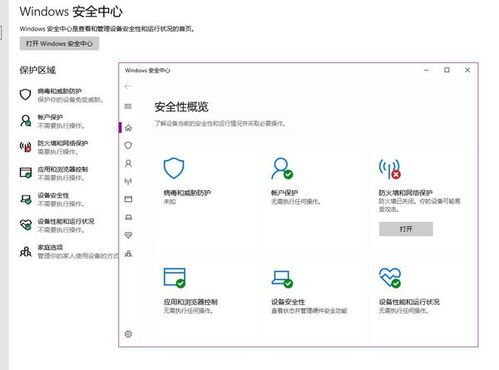Click 设备安全性 laptop icon in 保护区域 list
Image resolution: width=499 pixels, height=370 pixels.
pos(26,199)
